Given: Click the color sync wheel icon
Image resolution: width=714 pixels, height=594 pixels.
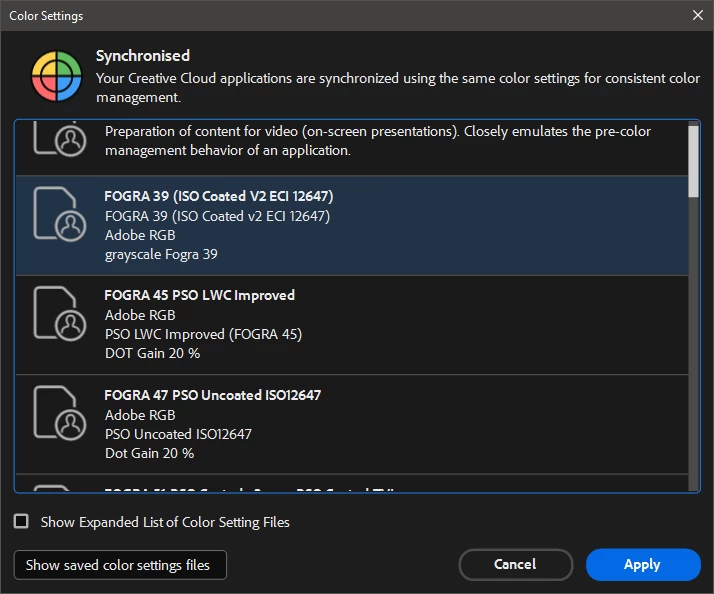Looking at the screenshot, I should coord(56,76).
